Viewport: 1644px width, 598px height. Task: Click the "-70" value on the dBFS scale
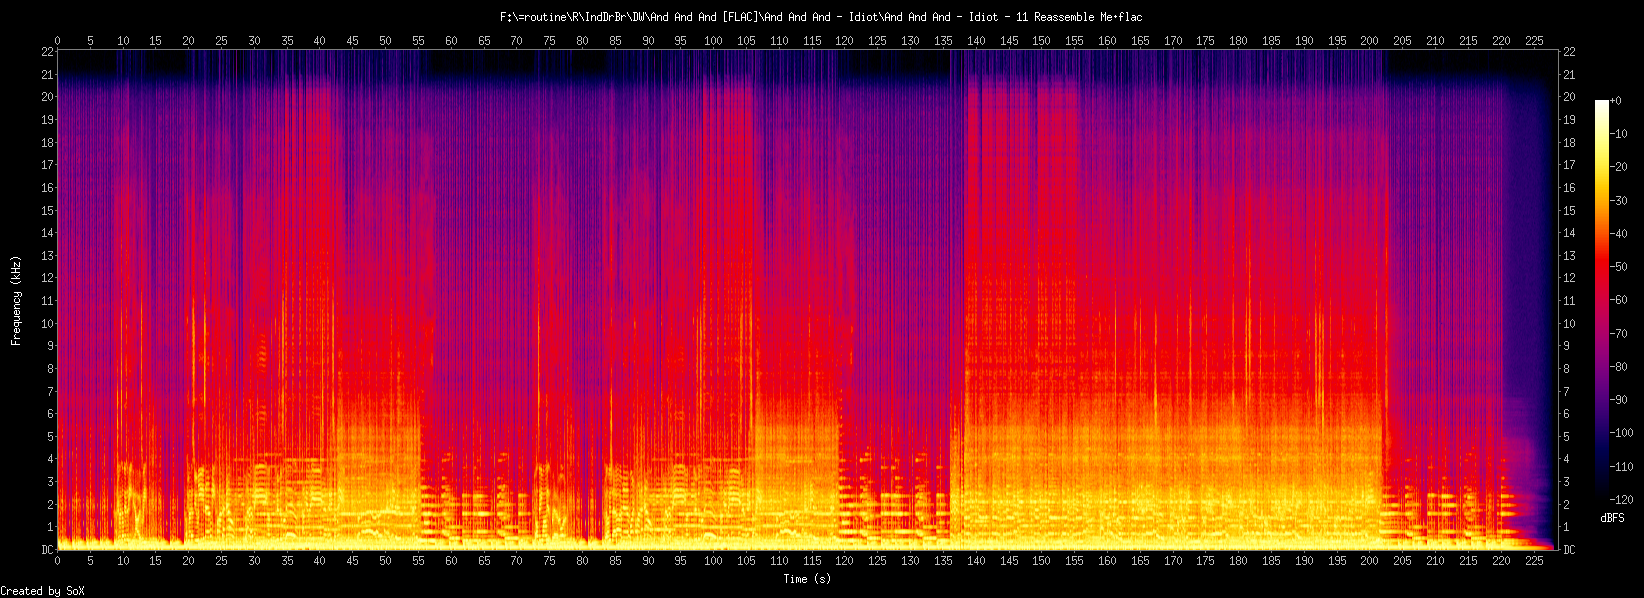1618,334
